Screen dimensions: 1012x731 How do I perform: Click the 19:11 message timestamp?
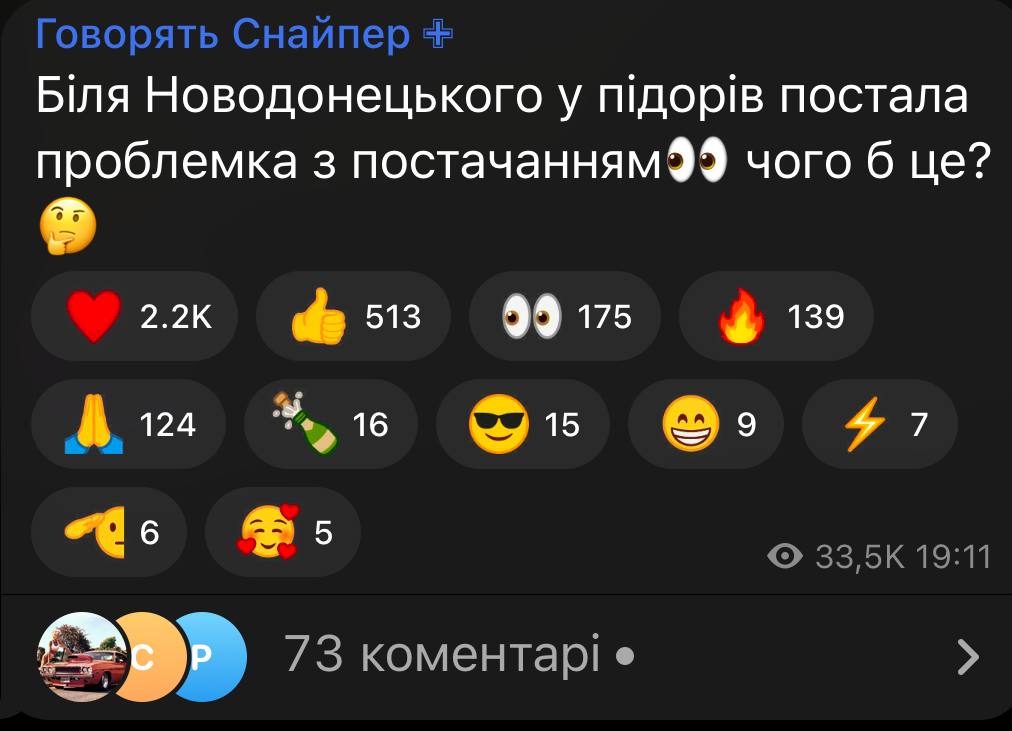pos(953,556)
